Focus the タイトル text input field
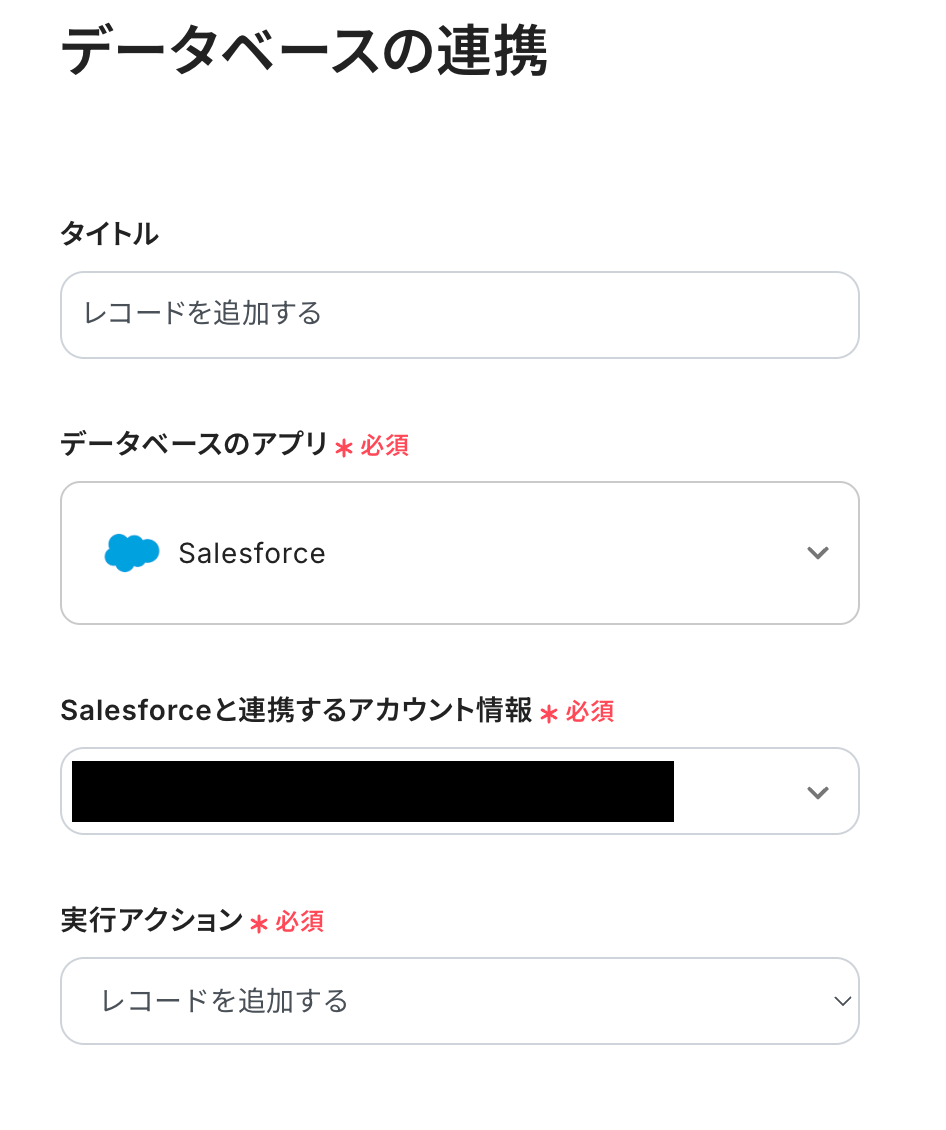This screenshot has height=1130, width=946. [459, 315]
